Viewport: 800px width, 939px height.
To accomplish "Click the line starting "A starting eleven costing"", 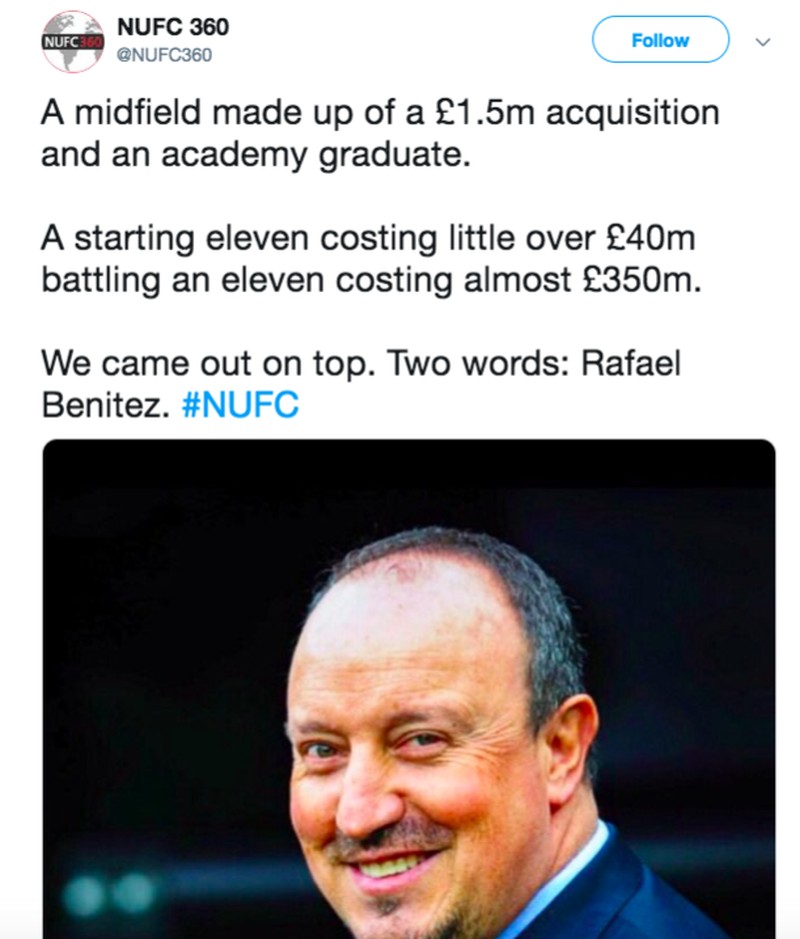I will pos(366,238).
